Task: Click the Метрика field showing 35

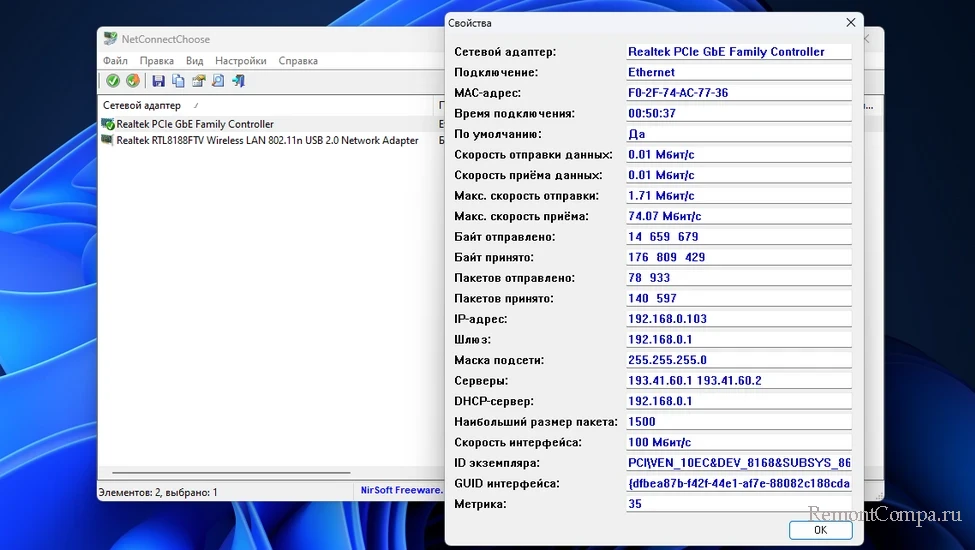Action: click(739, 503)
